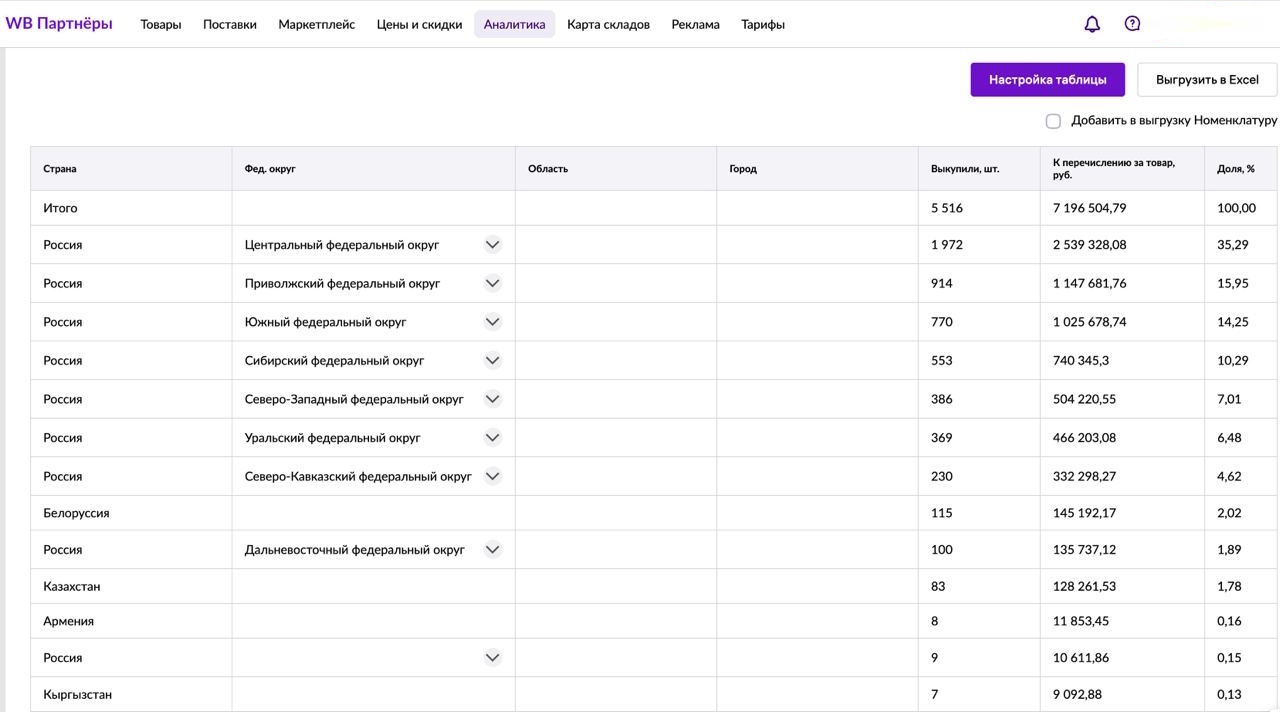The image size is (1280, 712).
Task: Click the WB Партнёры logo
Action: point(59,24)
